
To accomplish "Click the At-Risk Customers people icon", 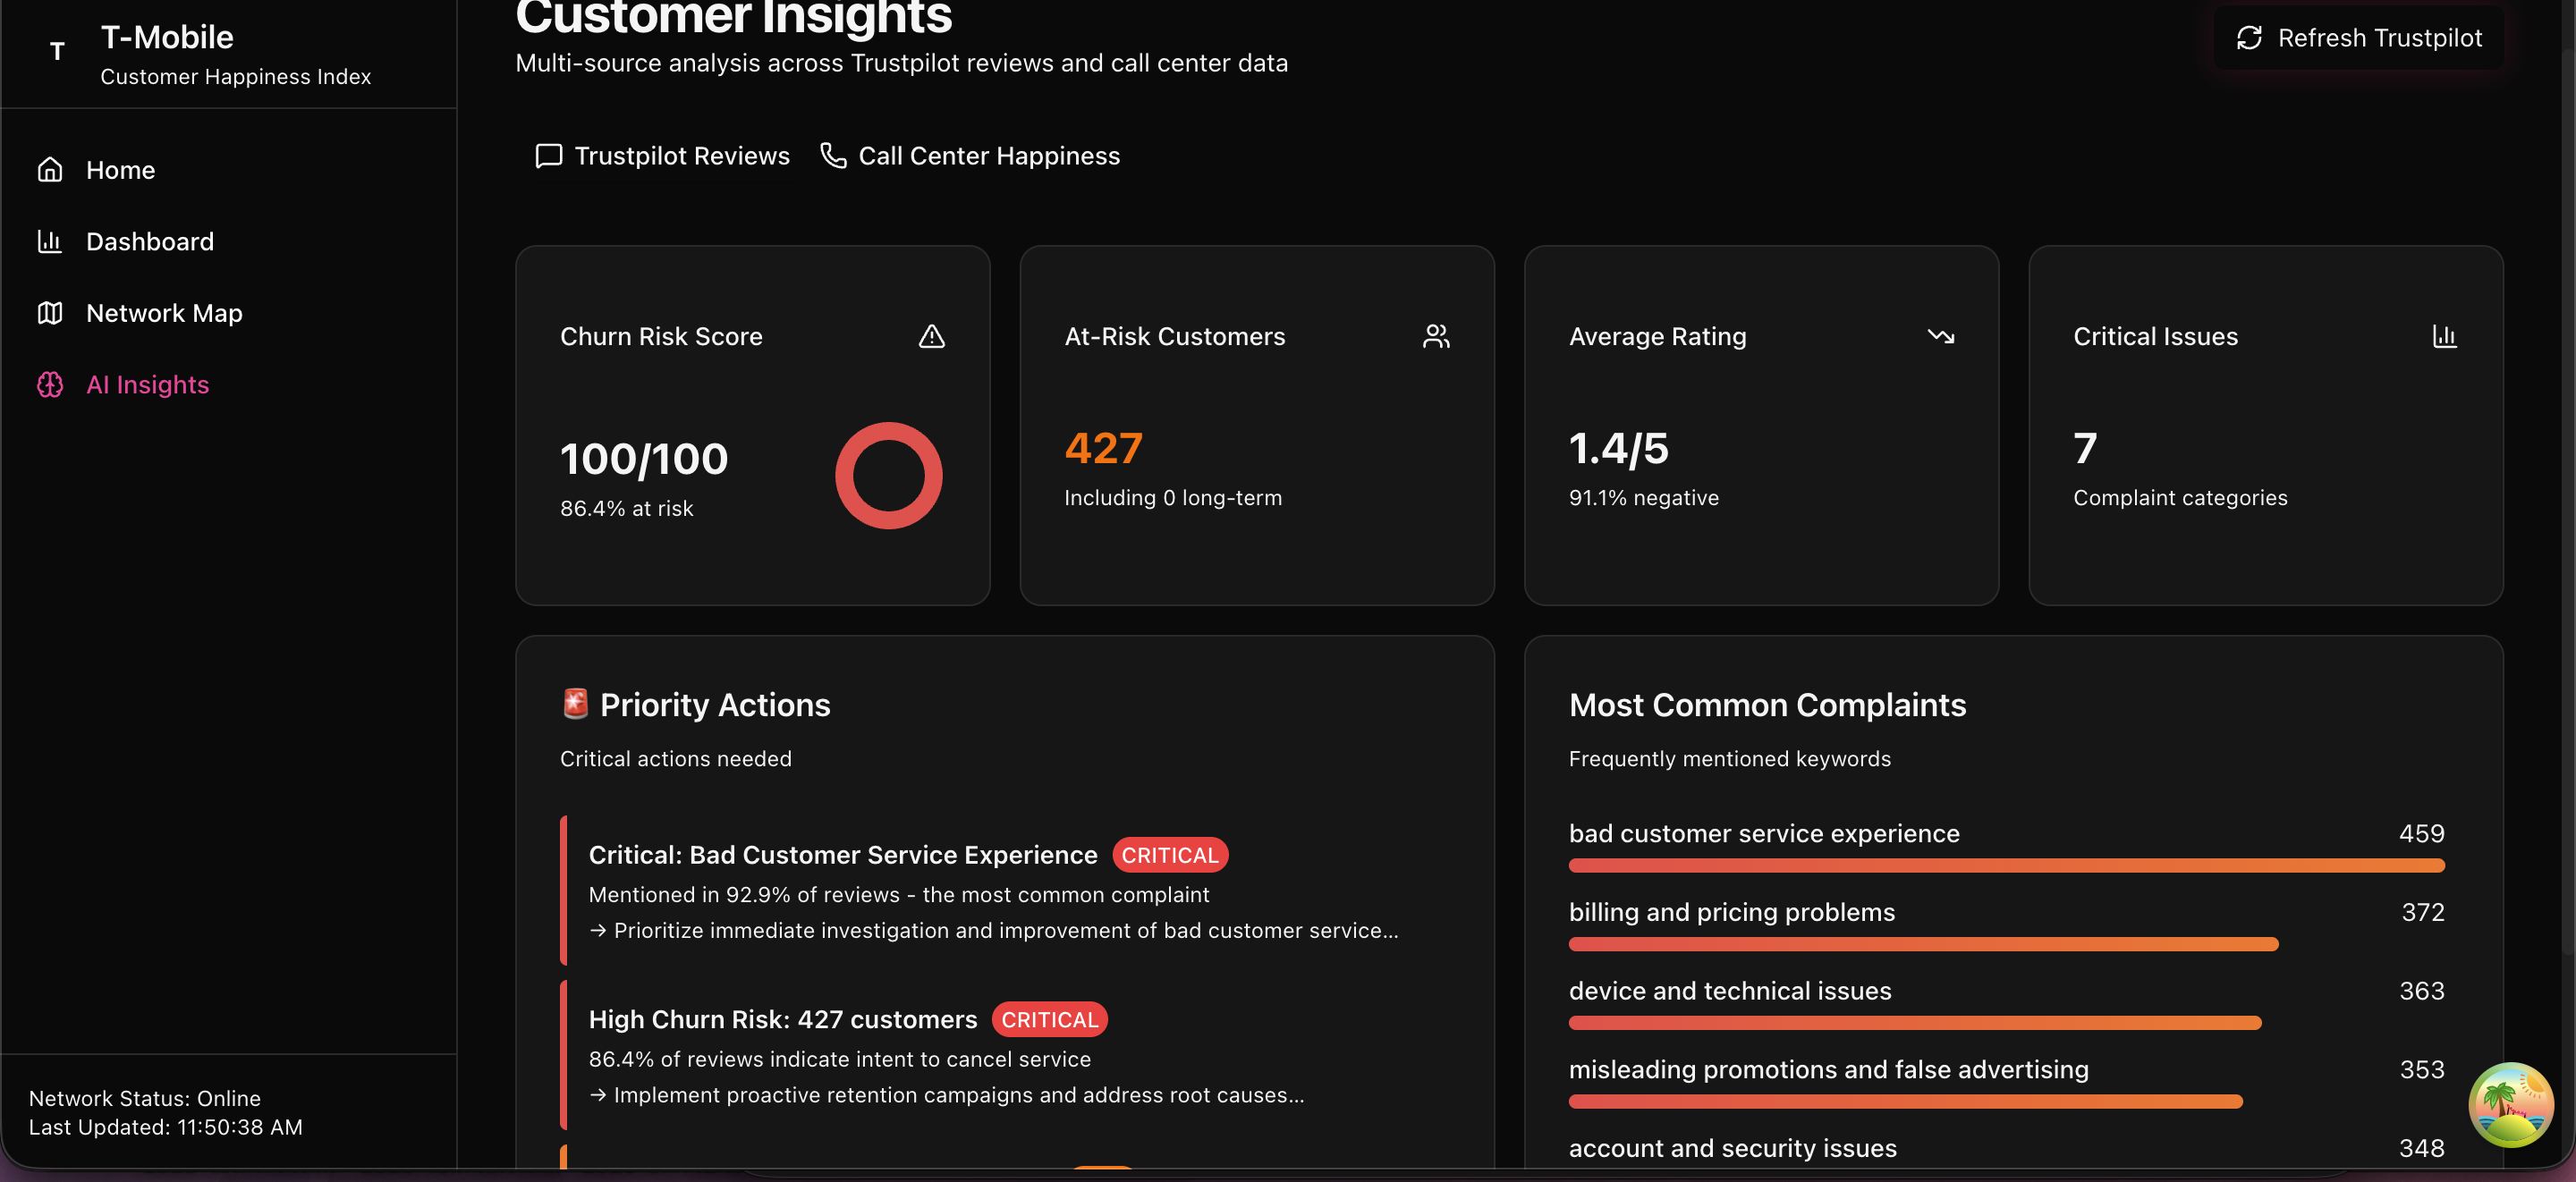I will (x=1436, y=337).
